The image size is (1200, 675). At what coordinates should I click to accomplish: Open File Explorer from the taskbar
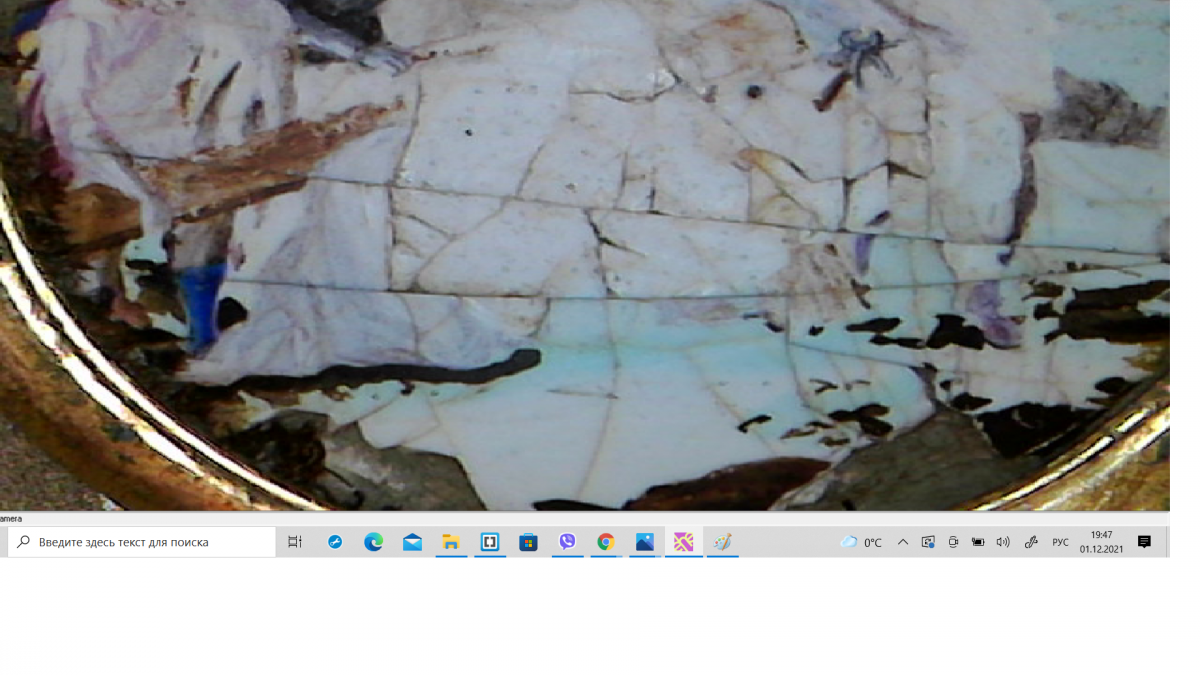pos(451,542)
